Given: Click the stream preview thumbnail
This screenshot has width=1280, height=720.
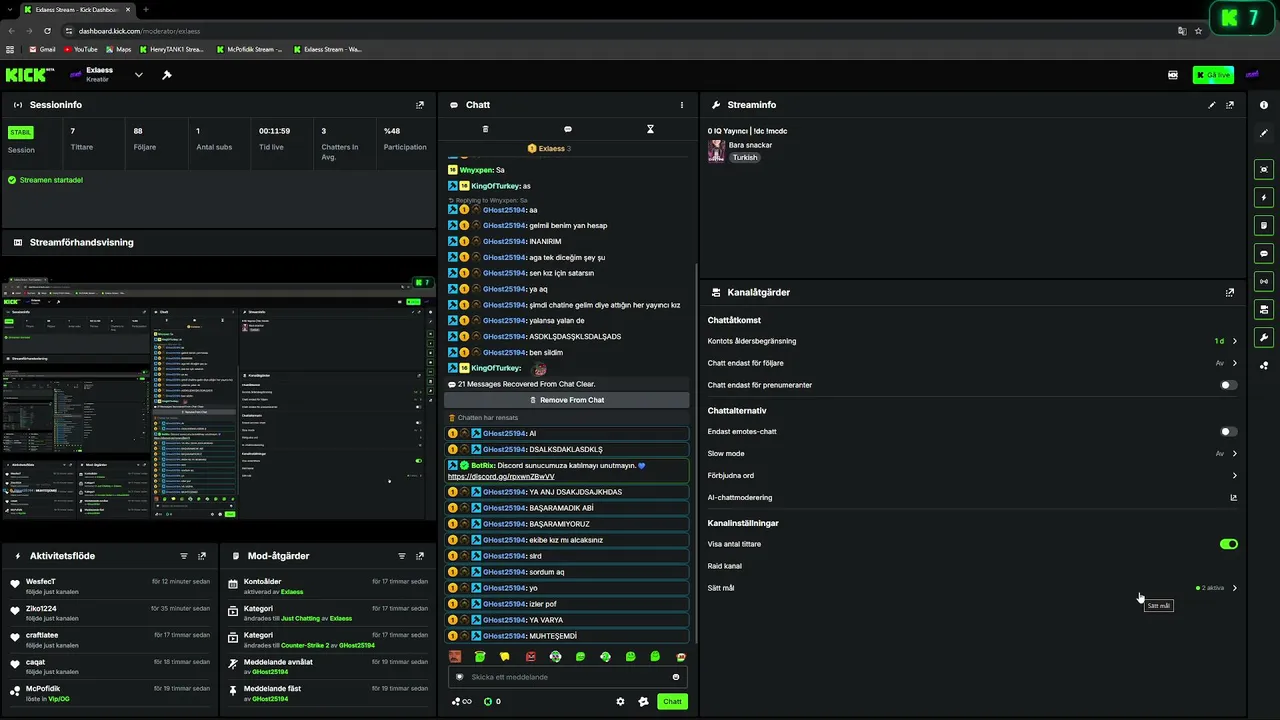Looking at the screenshot, I should (218, 398).
